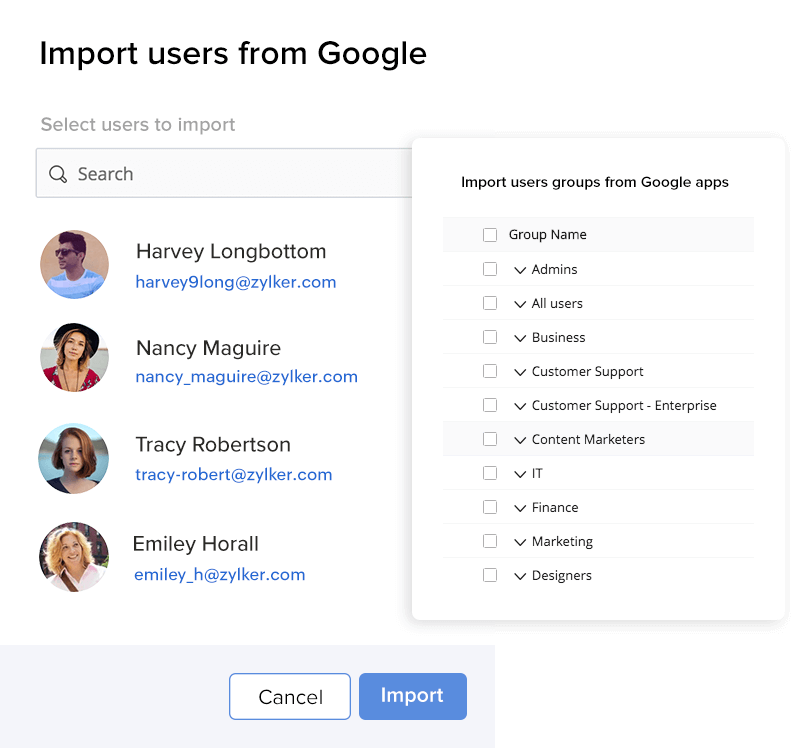
Task: Click the Business group label
Action: pos(559,337)
